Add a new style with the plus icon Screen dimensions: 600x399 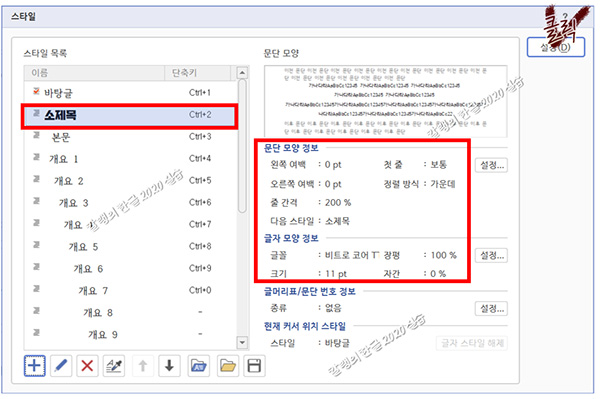pos(34,366)
